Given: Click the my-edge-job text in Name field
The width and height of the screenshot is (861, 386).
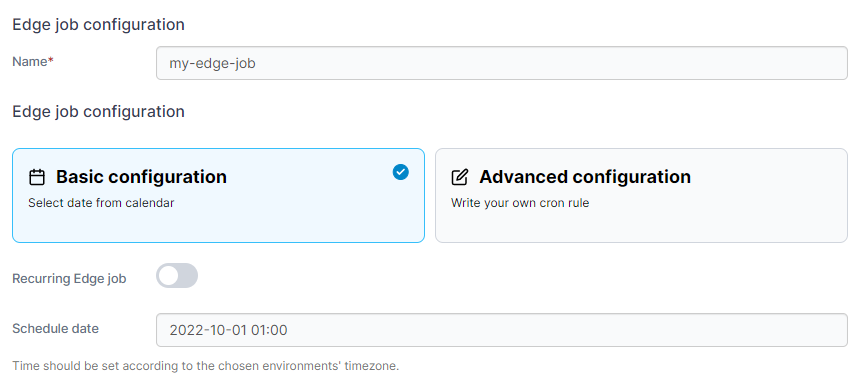Looking at the screenshot, I should coord(213,64).
